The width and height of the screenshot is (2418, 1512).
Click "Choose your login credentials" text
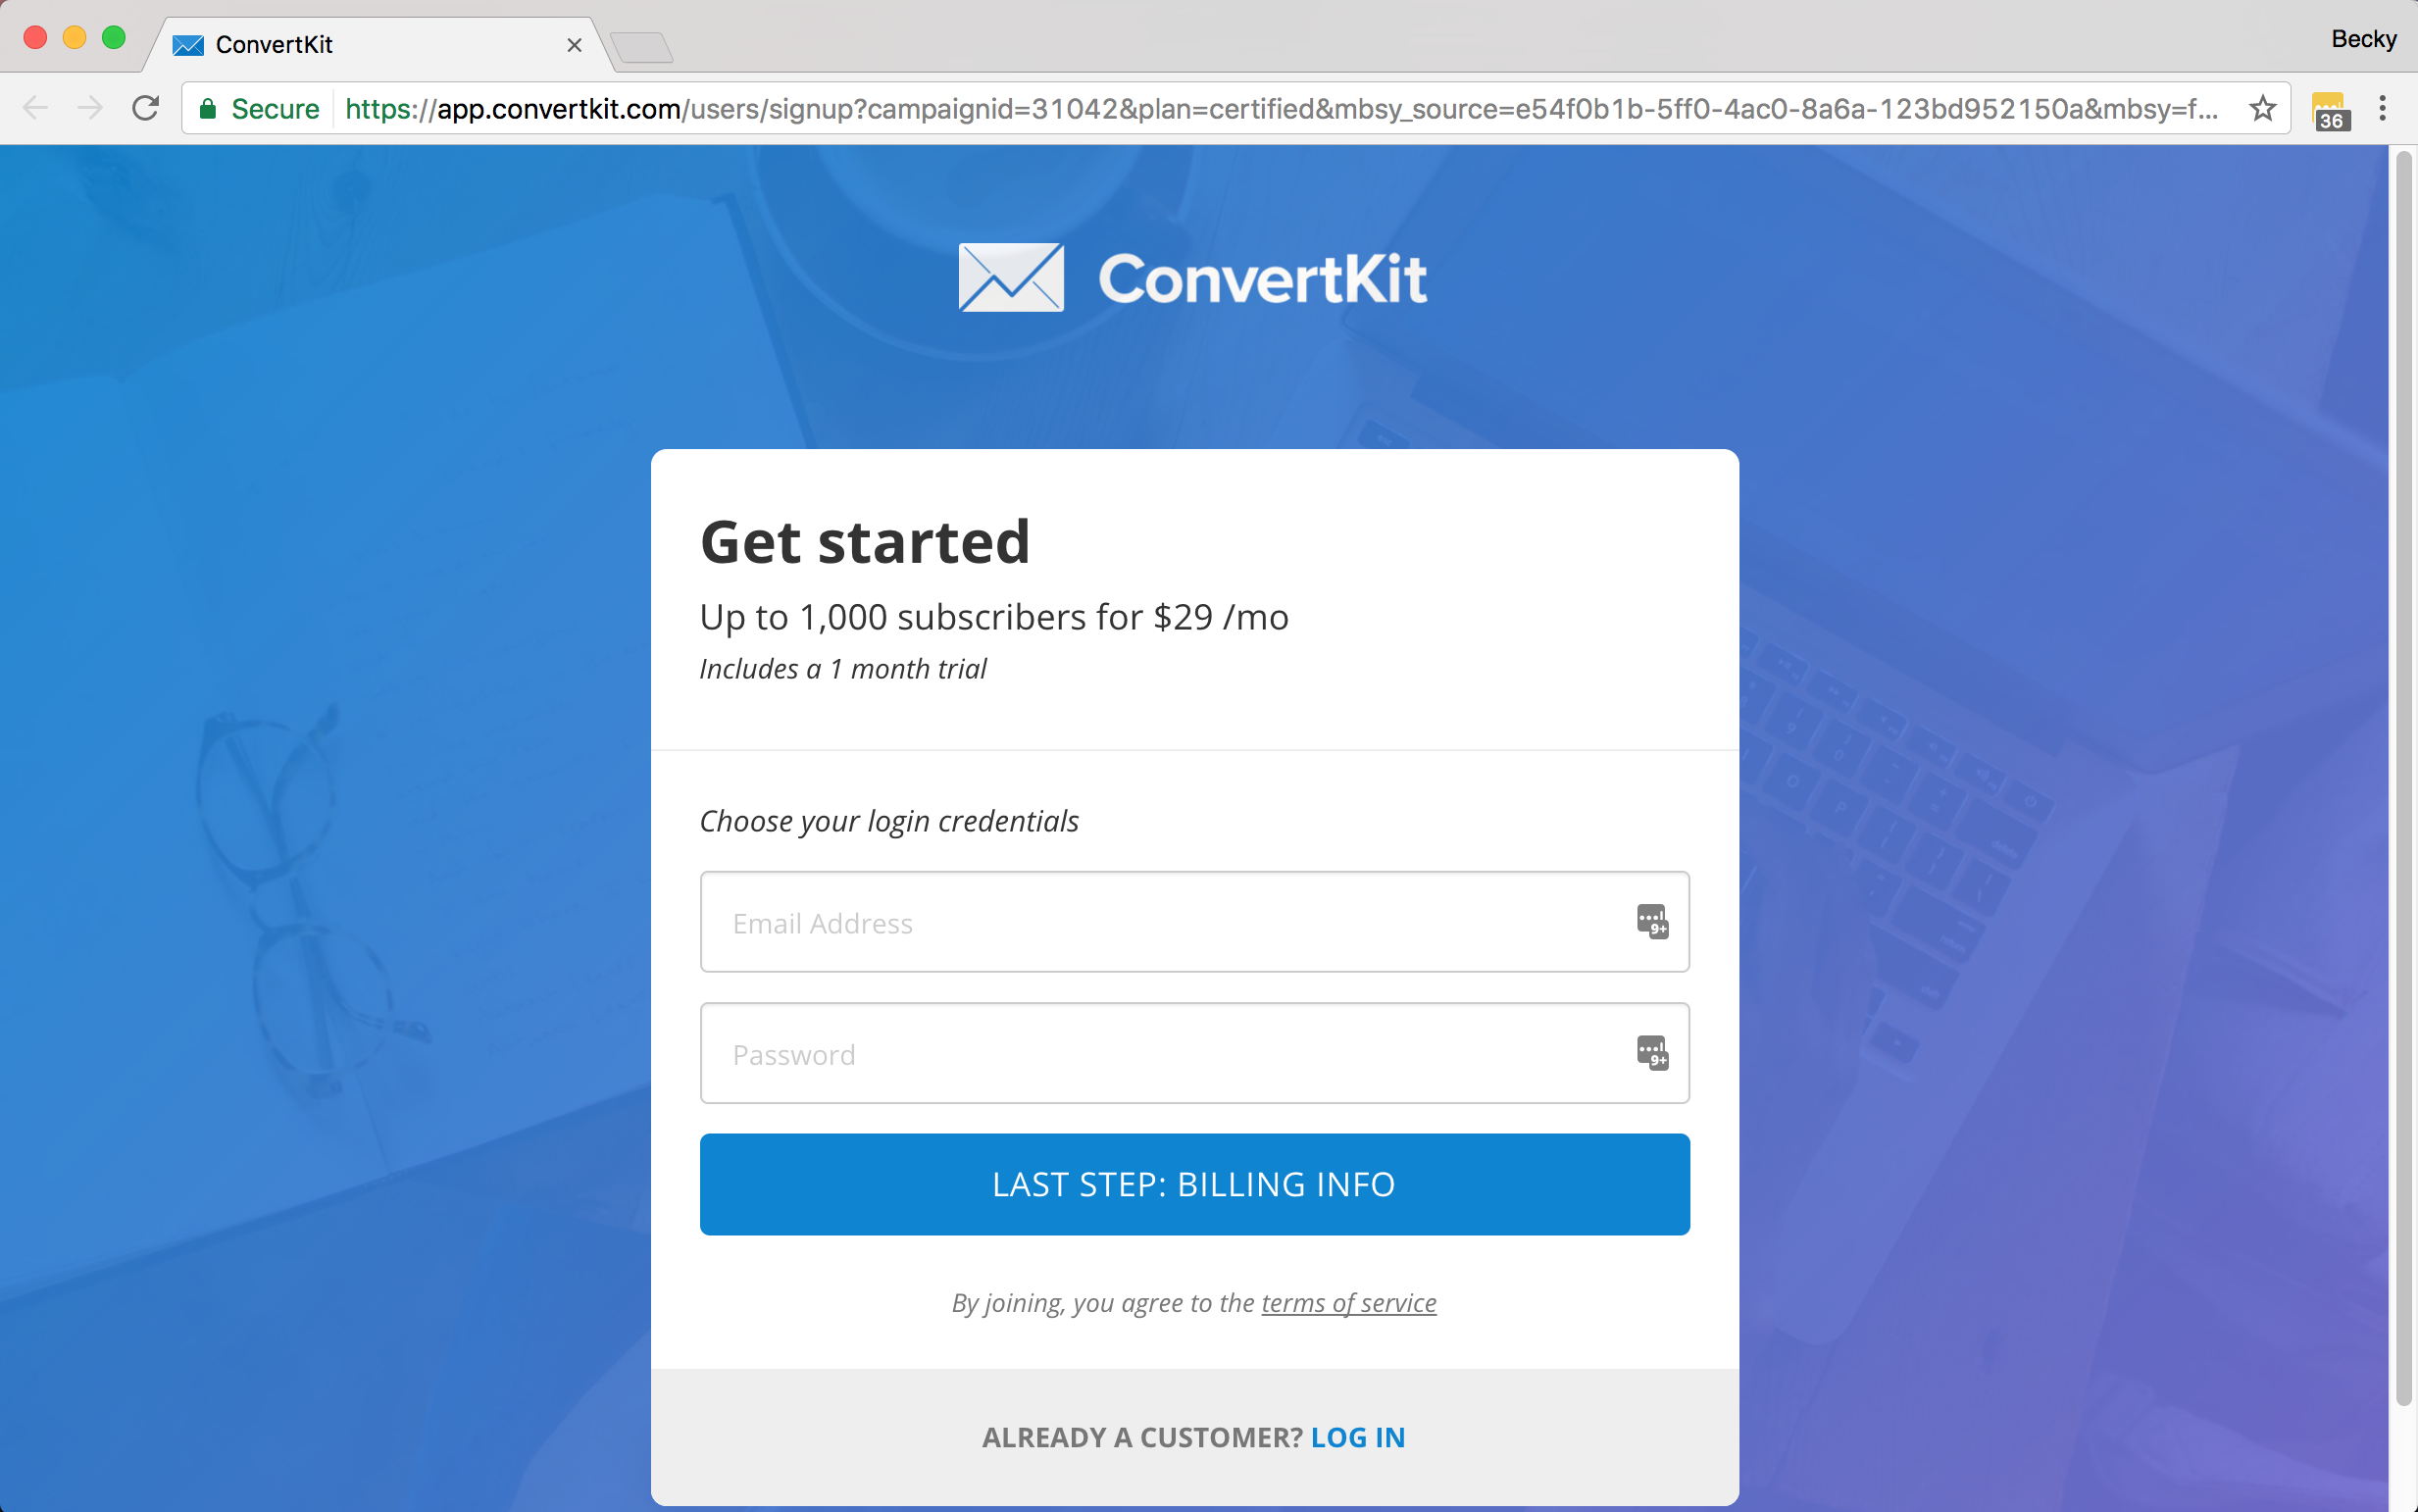tap(889, 821)
